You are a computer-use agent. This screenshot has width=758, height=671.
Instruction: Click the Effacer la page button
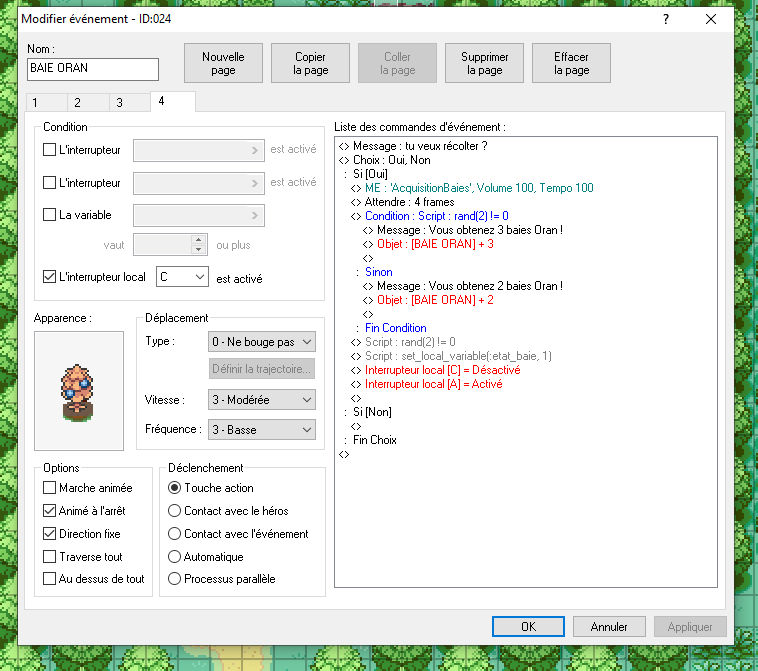571,63
